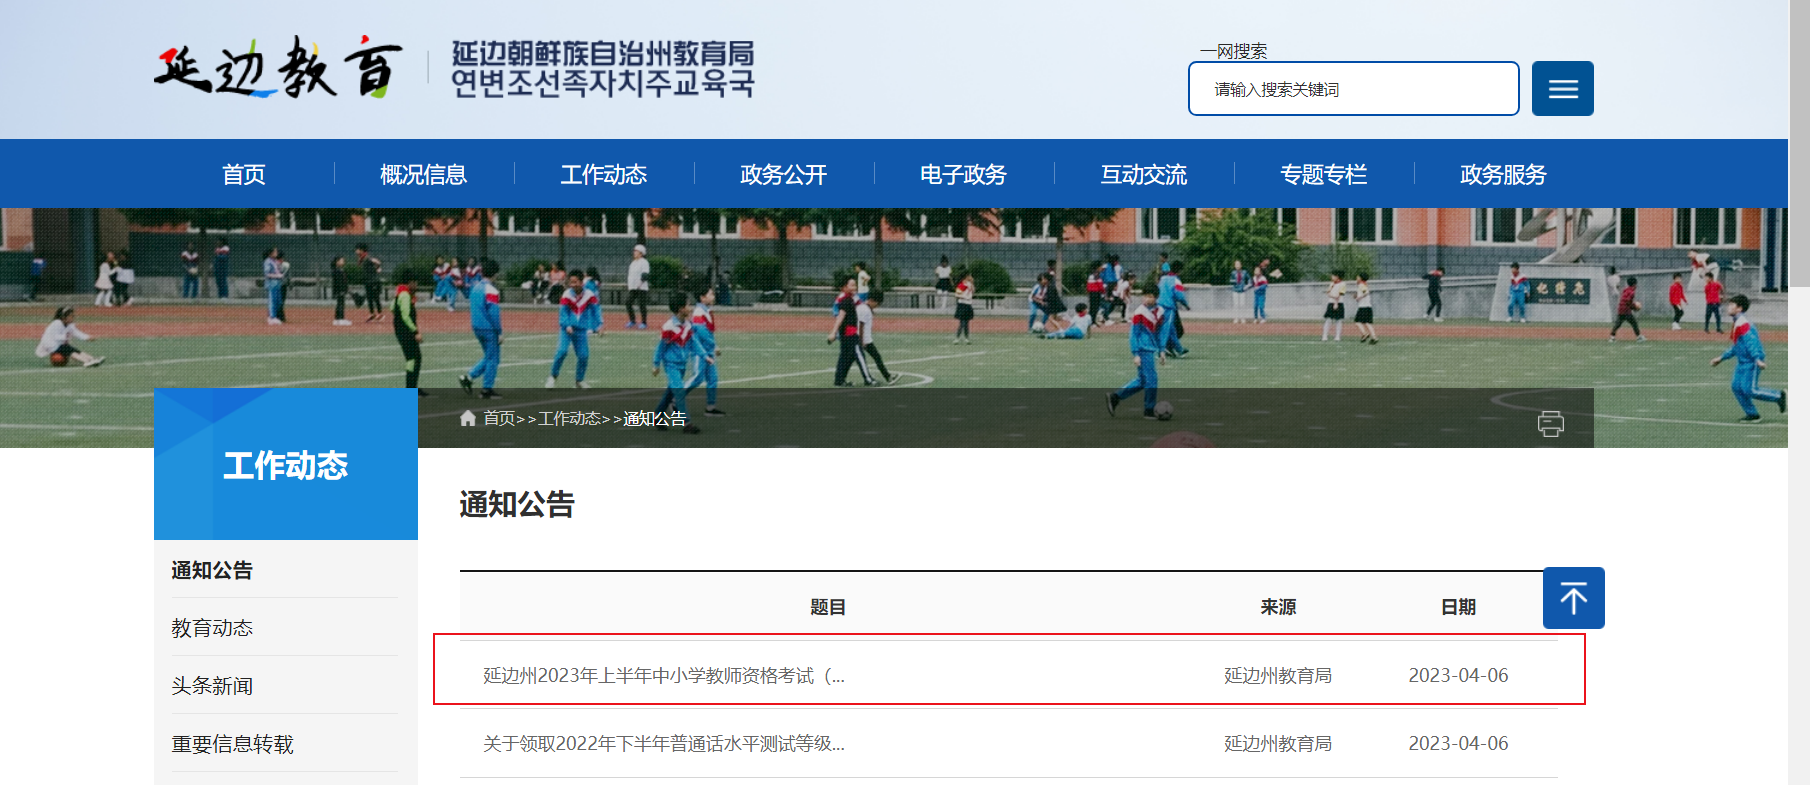Select 通知公告 in the sidebar
Screen dimensions: 1810x785
212,570
